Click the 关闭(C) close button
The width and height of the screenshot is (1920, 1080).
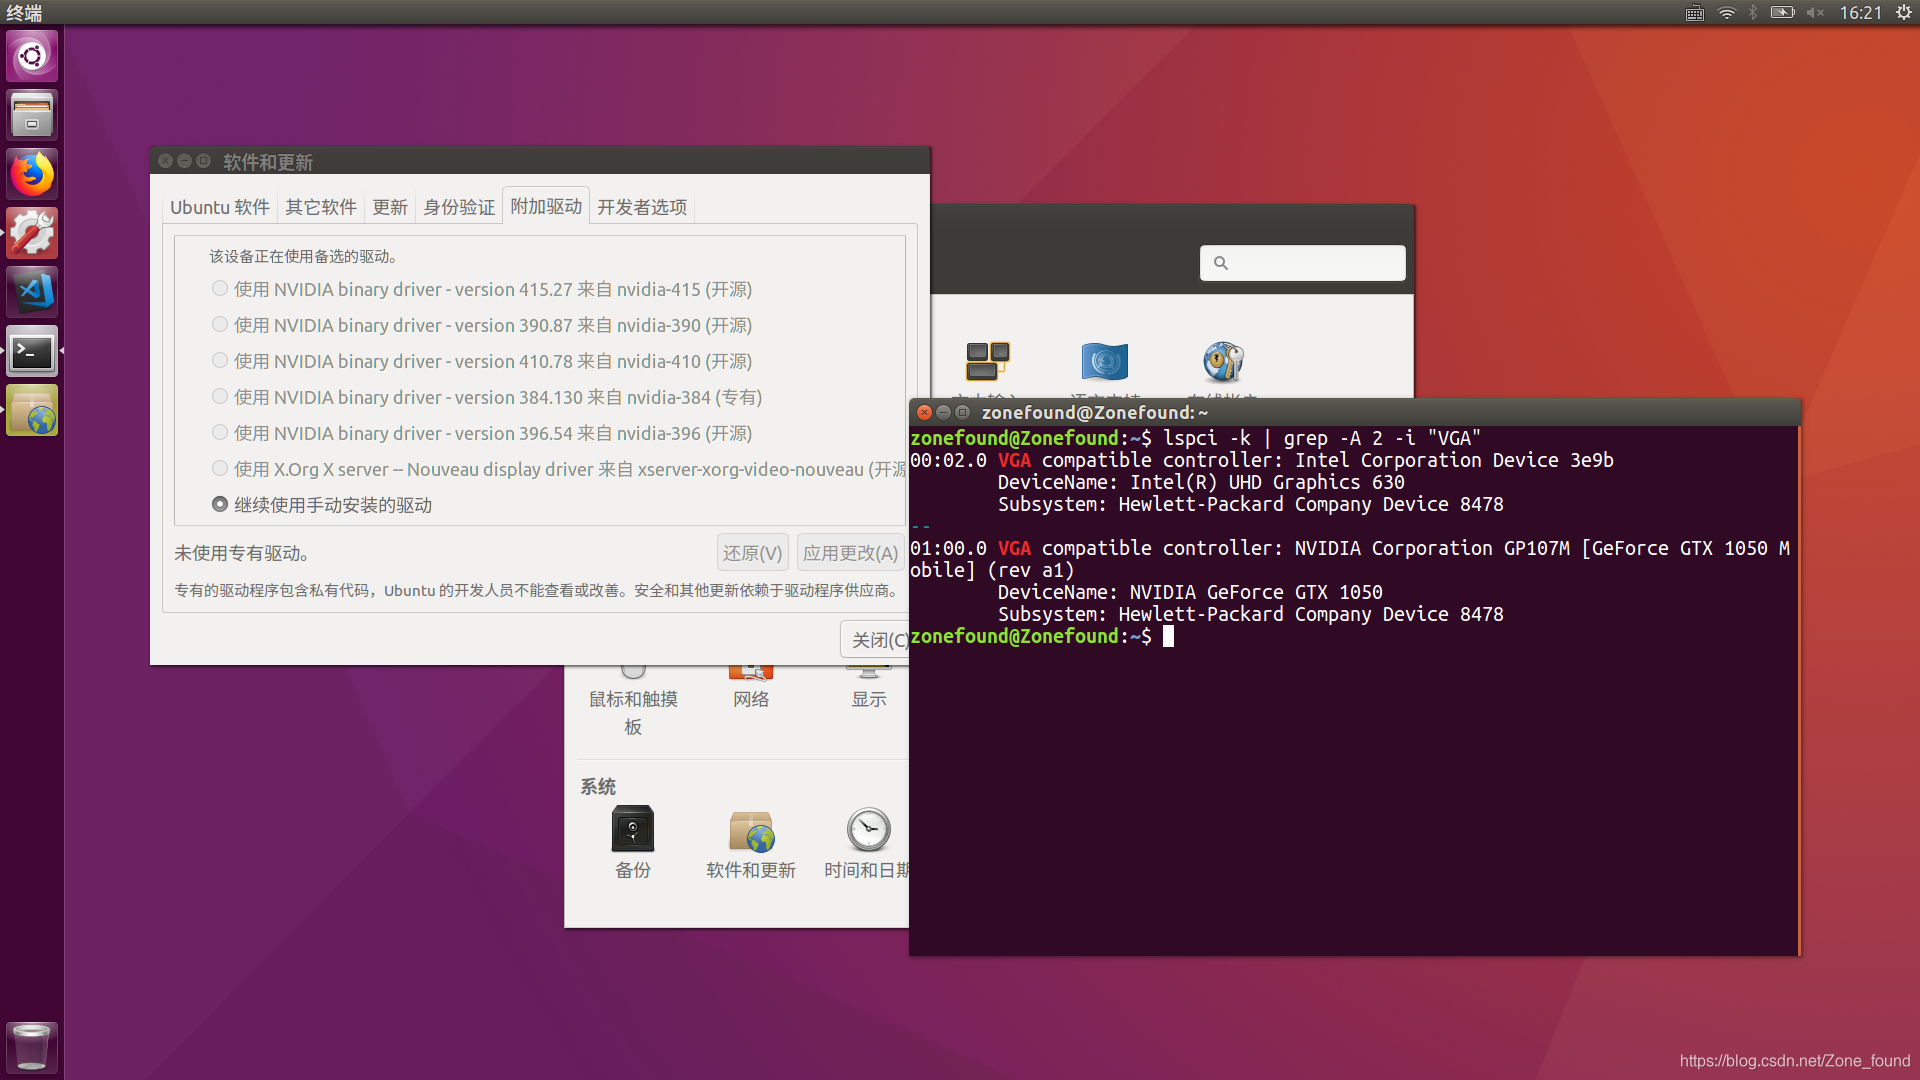(876, 640)
